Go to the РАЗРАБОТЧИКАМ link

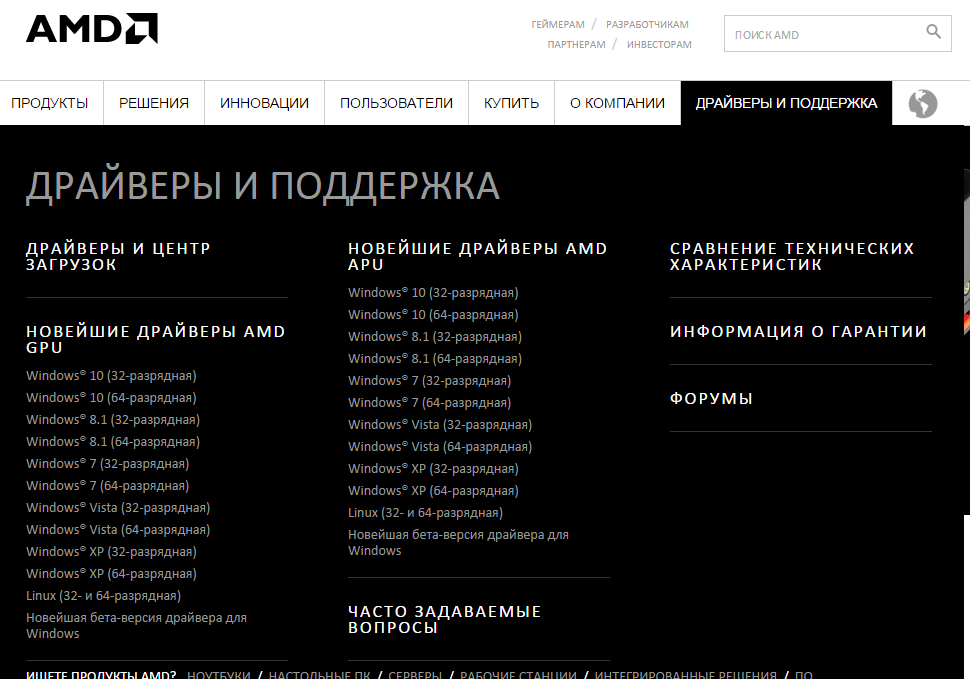[647, 25]
